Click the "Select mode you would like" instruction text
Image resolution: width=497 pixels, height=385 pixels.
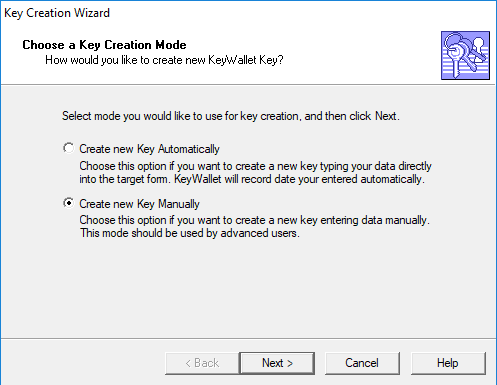(x=231, y=116)
